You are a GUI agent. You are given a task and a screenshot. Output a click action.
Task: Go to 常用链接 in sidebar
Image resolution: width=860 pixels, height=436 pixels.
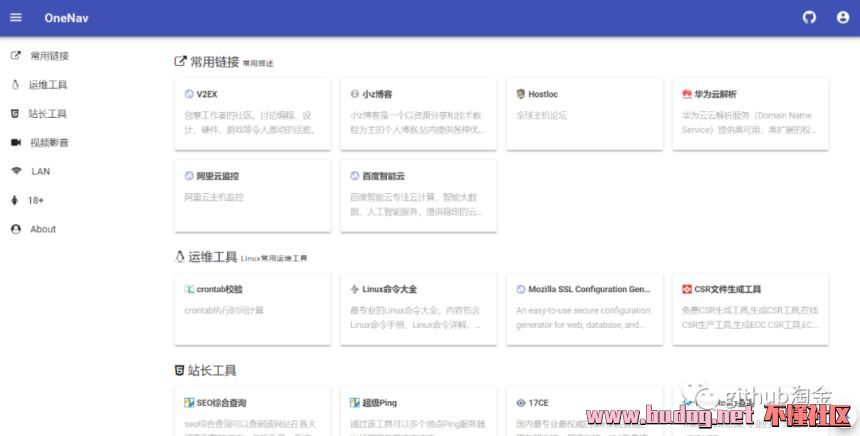49,56
